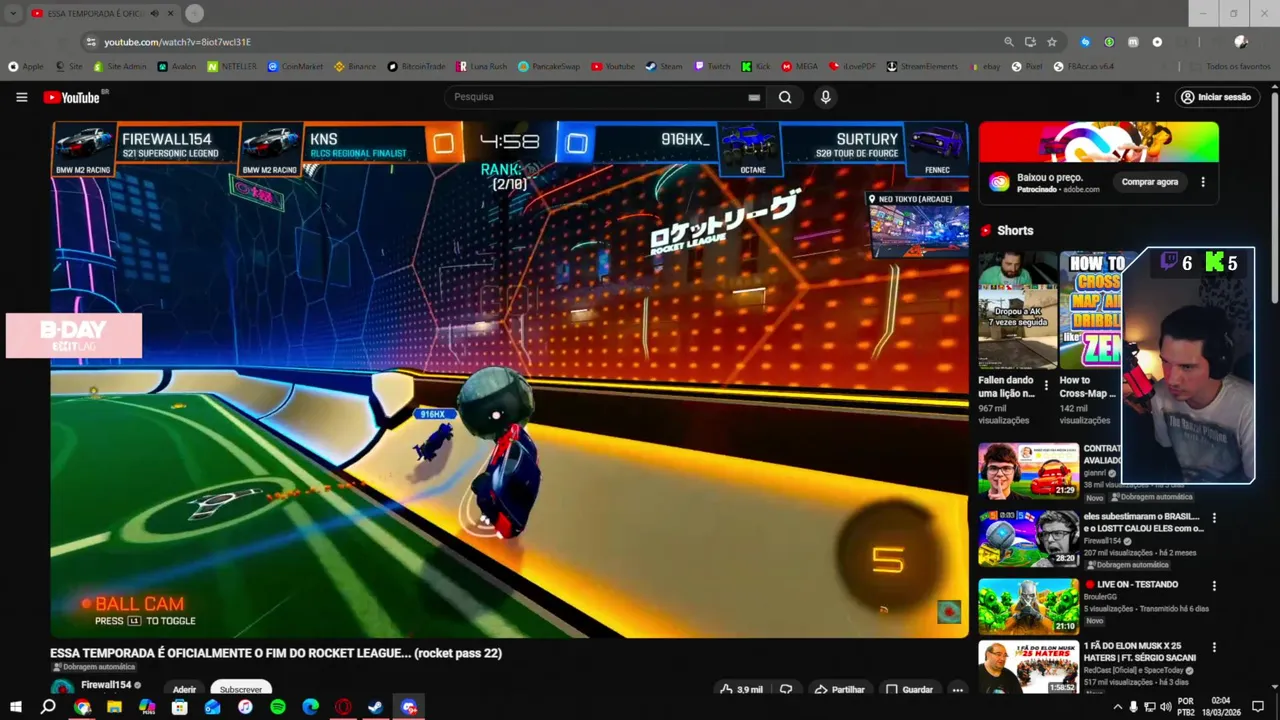Open YouTube settings three-dot menu near sign-in
Viewport: 1280px width, 720px height.
pyautogui.click(x=1157, y=97)
